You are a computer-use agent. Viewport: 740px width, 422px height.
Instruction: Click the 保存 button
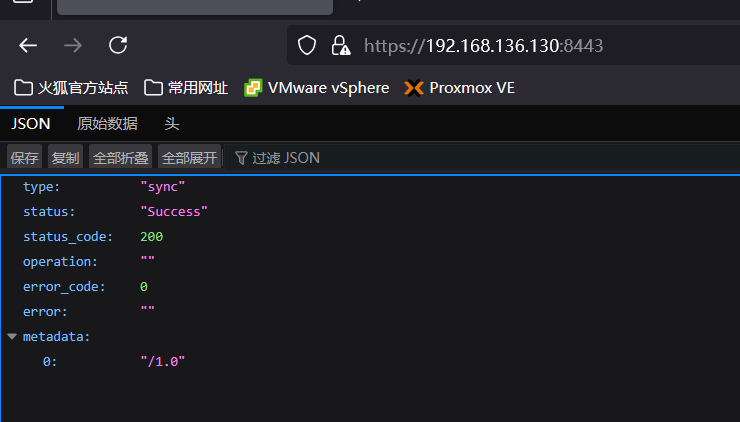click(25, 158)
